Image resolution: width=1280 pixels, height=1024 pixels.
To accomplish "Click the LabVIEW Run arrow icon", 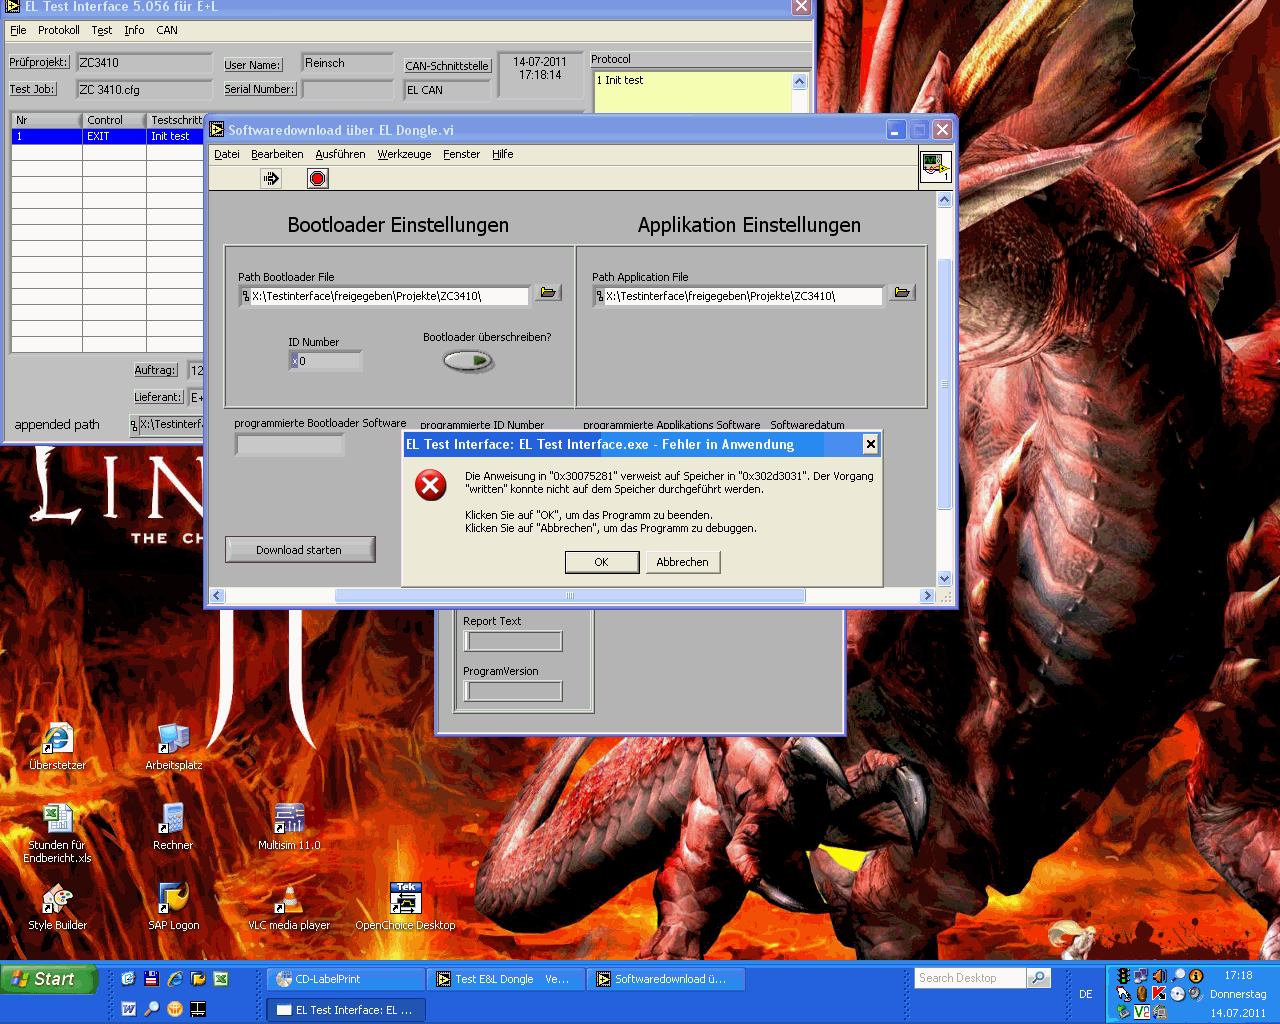I will (x=271, y=178).
